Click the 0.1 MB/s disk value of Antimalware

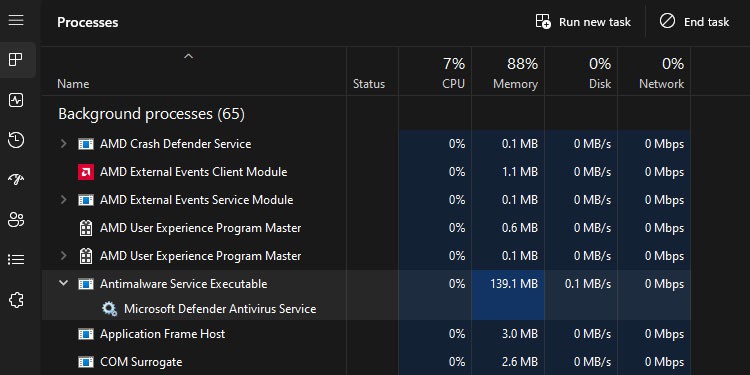tap(588, 284)
